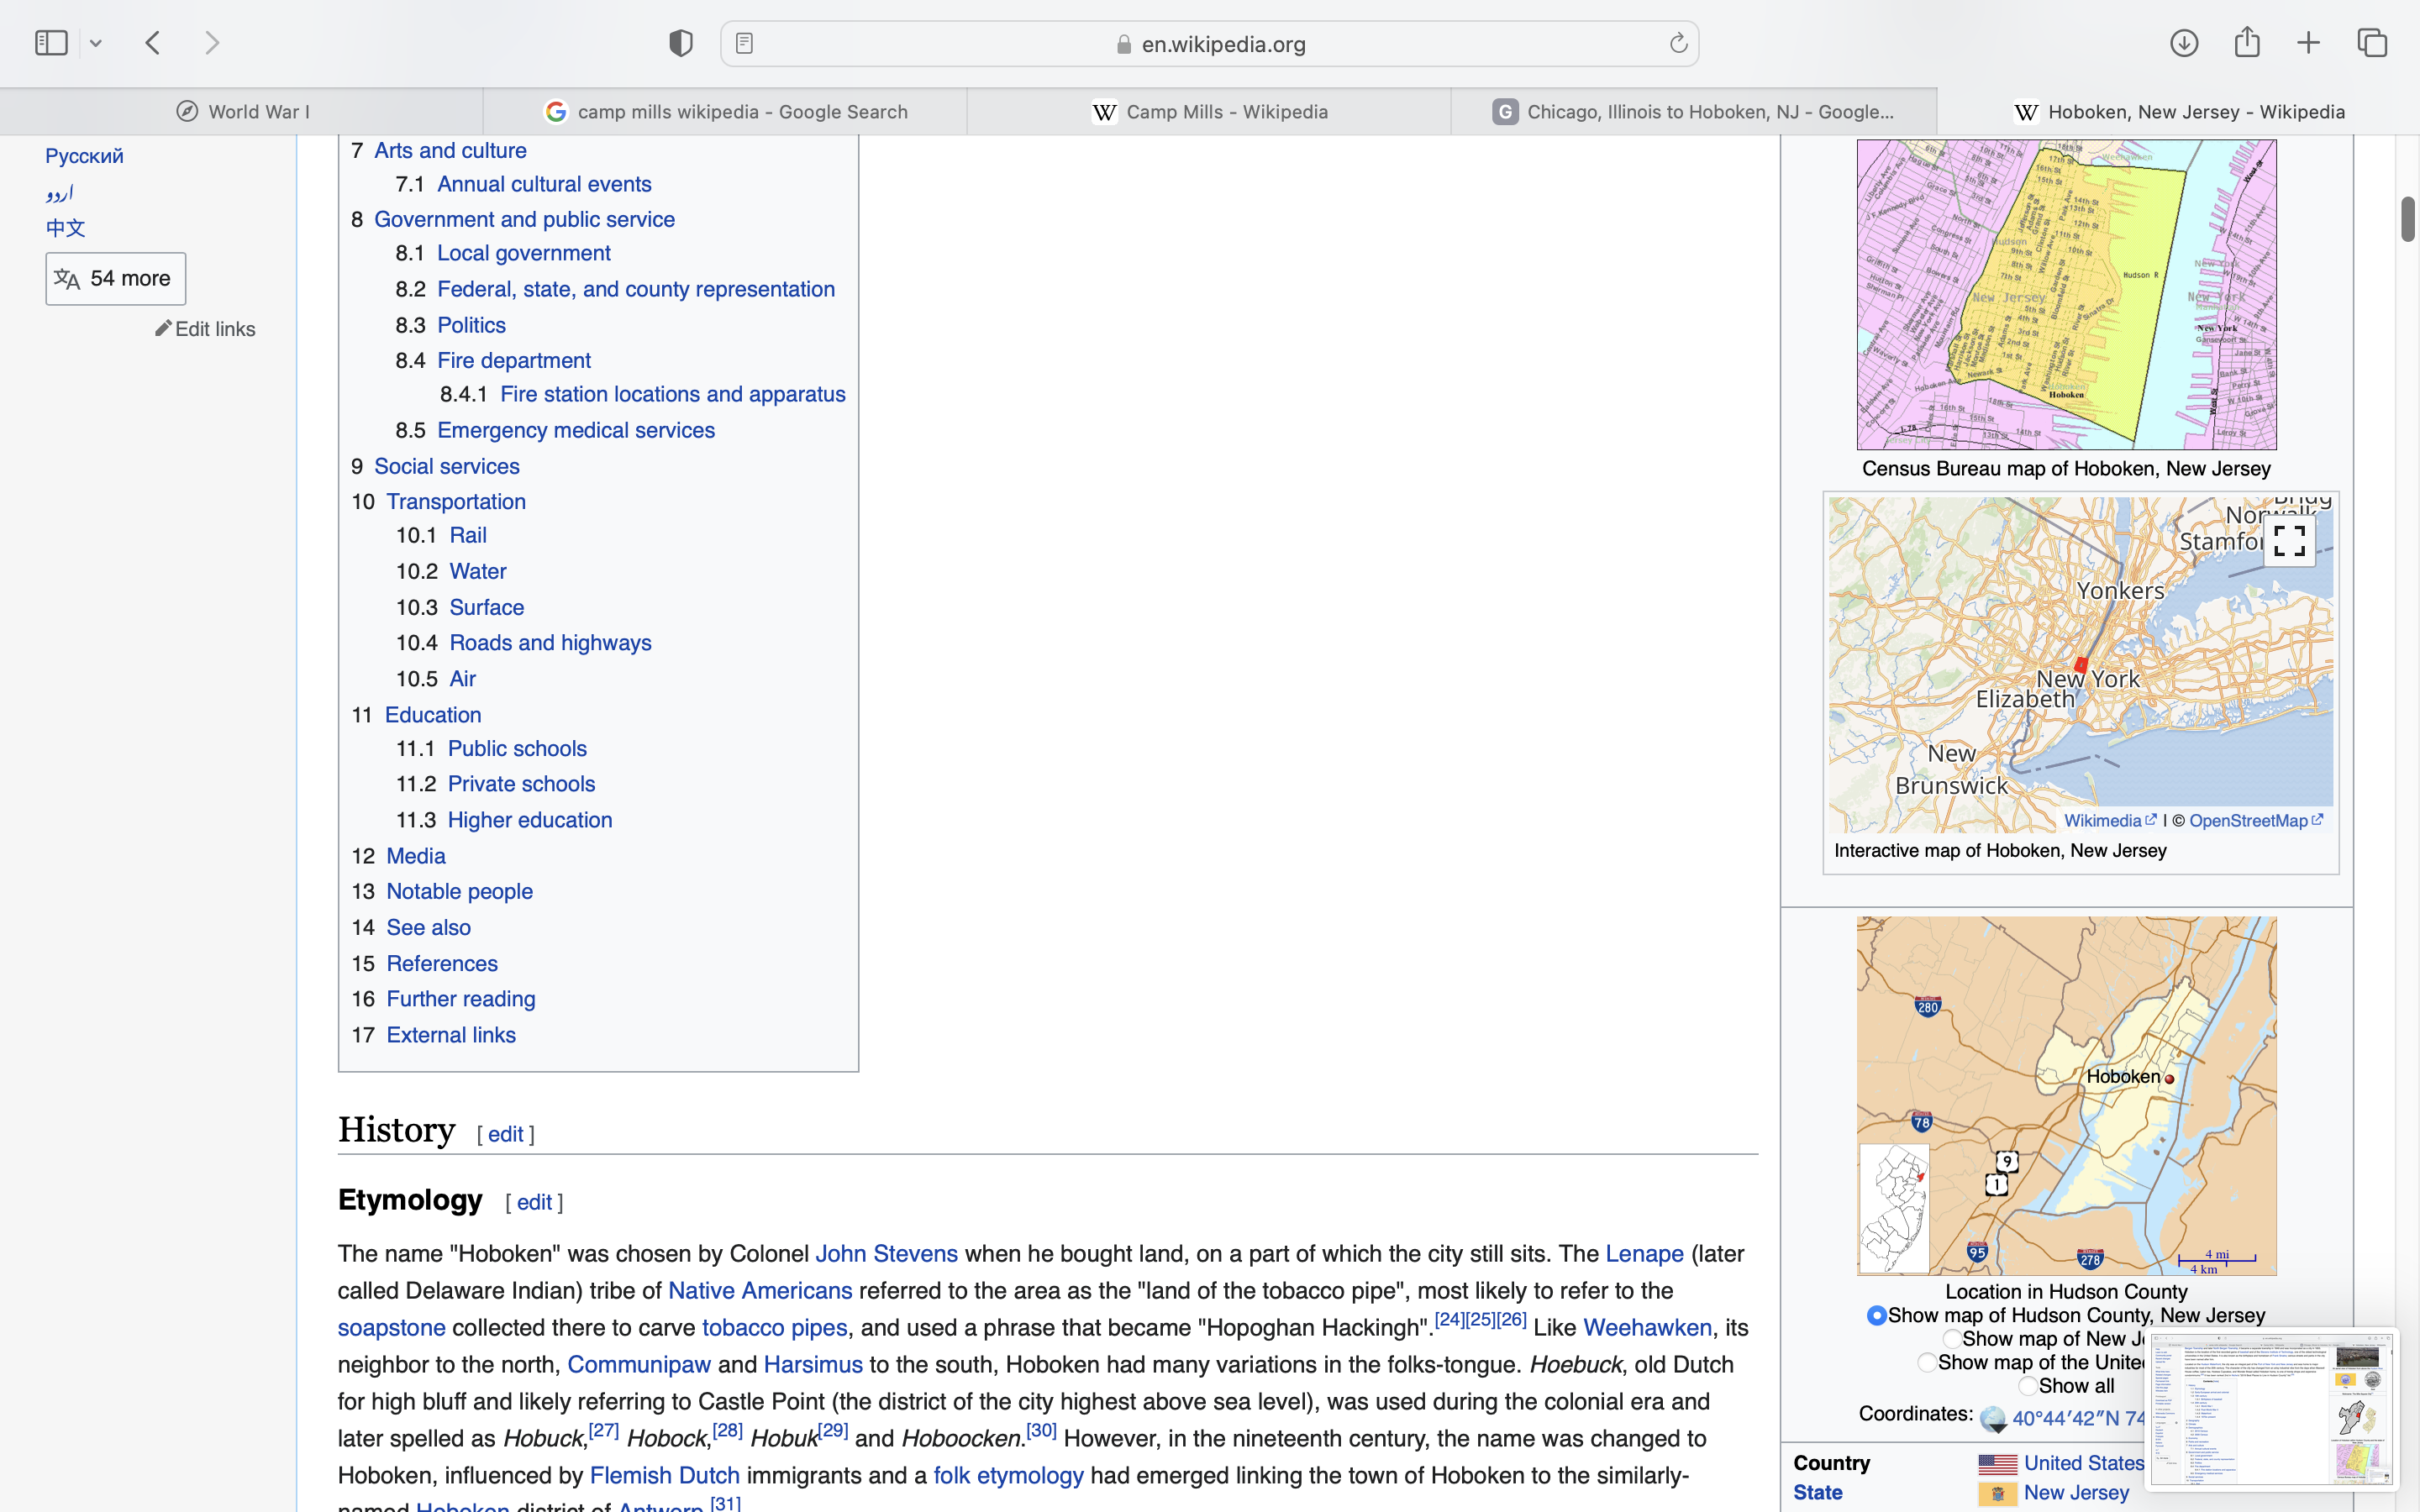The image size is (2420, 1512).
Task: Expand the interactive map to fullscreen
Action: point(2289,541)
